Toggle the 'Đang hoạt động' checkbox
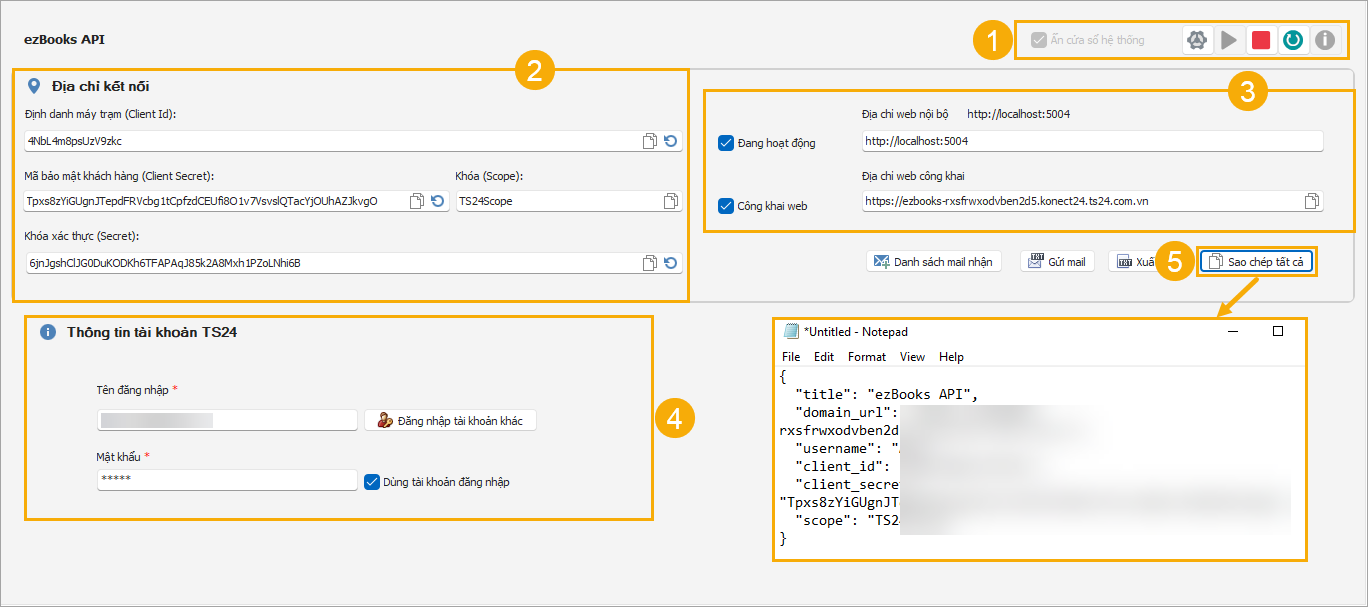 [x=726, y=143]
